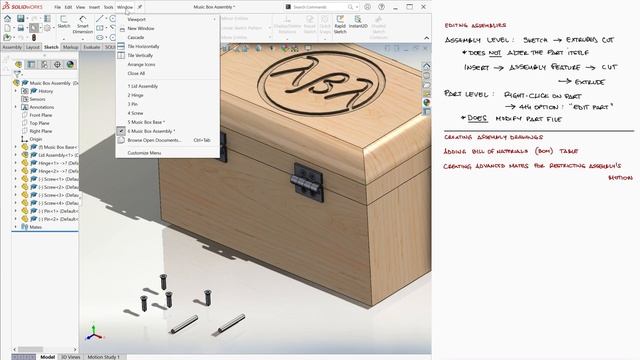Open the FeatureManager design tree tab

click(x=18, y=64)
